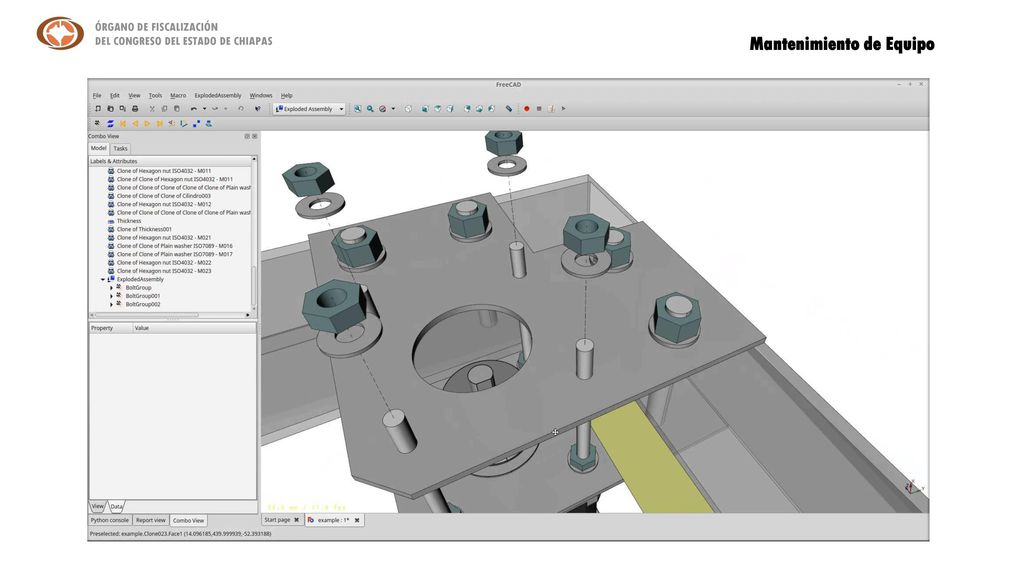Open the Exploded Assembly workbench dropdown
The image size is (1024, 576).
tap(309, 109)
